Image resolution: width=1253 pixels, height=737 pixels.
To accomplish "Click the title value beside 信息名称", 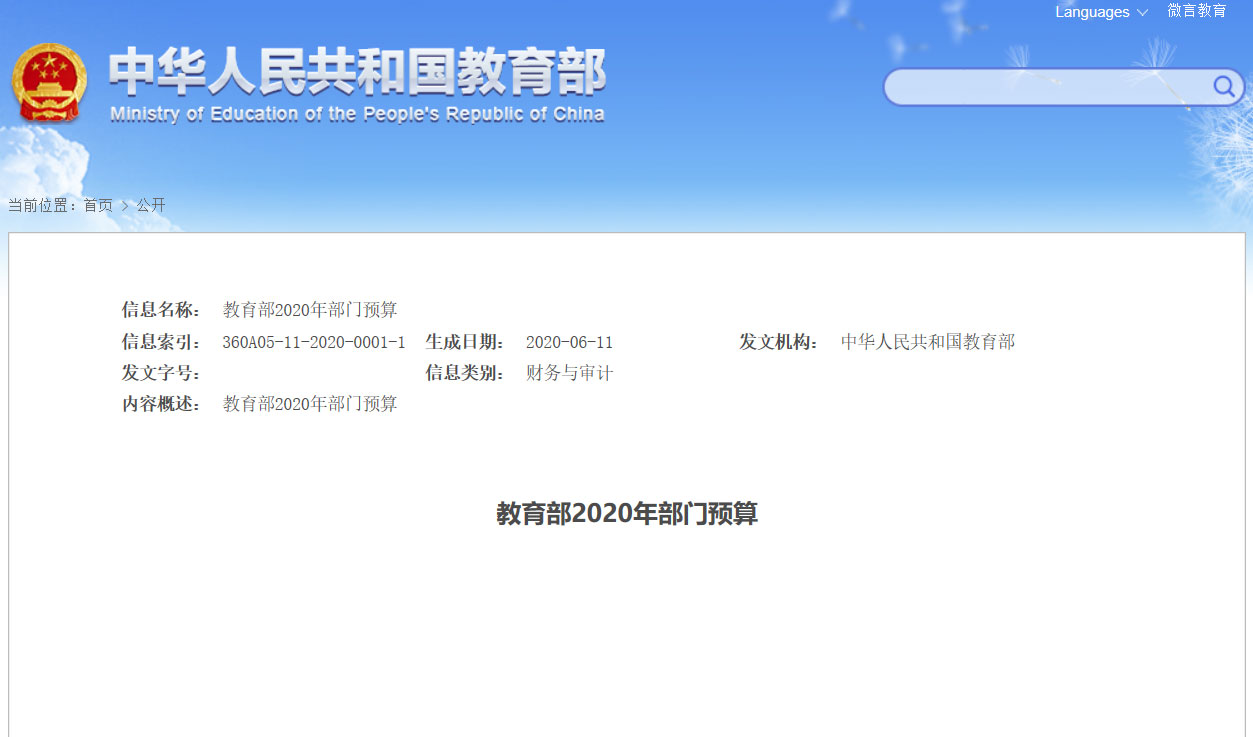I will tap(310, 310).
